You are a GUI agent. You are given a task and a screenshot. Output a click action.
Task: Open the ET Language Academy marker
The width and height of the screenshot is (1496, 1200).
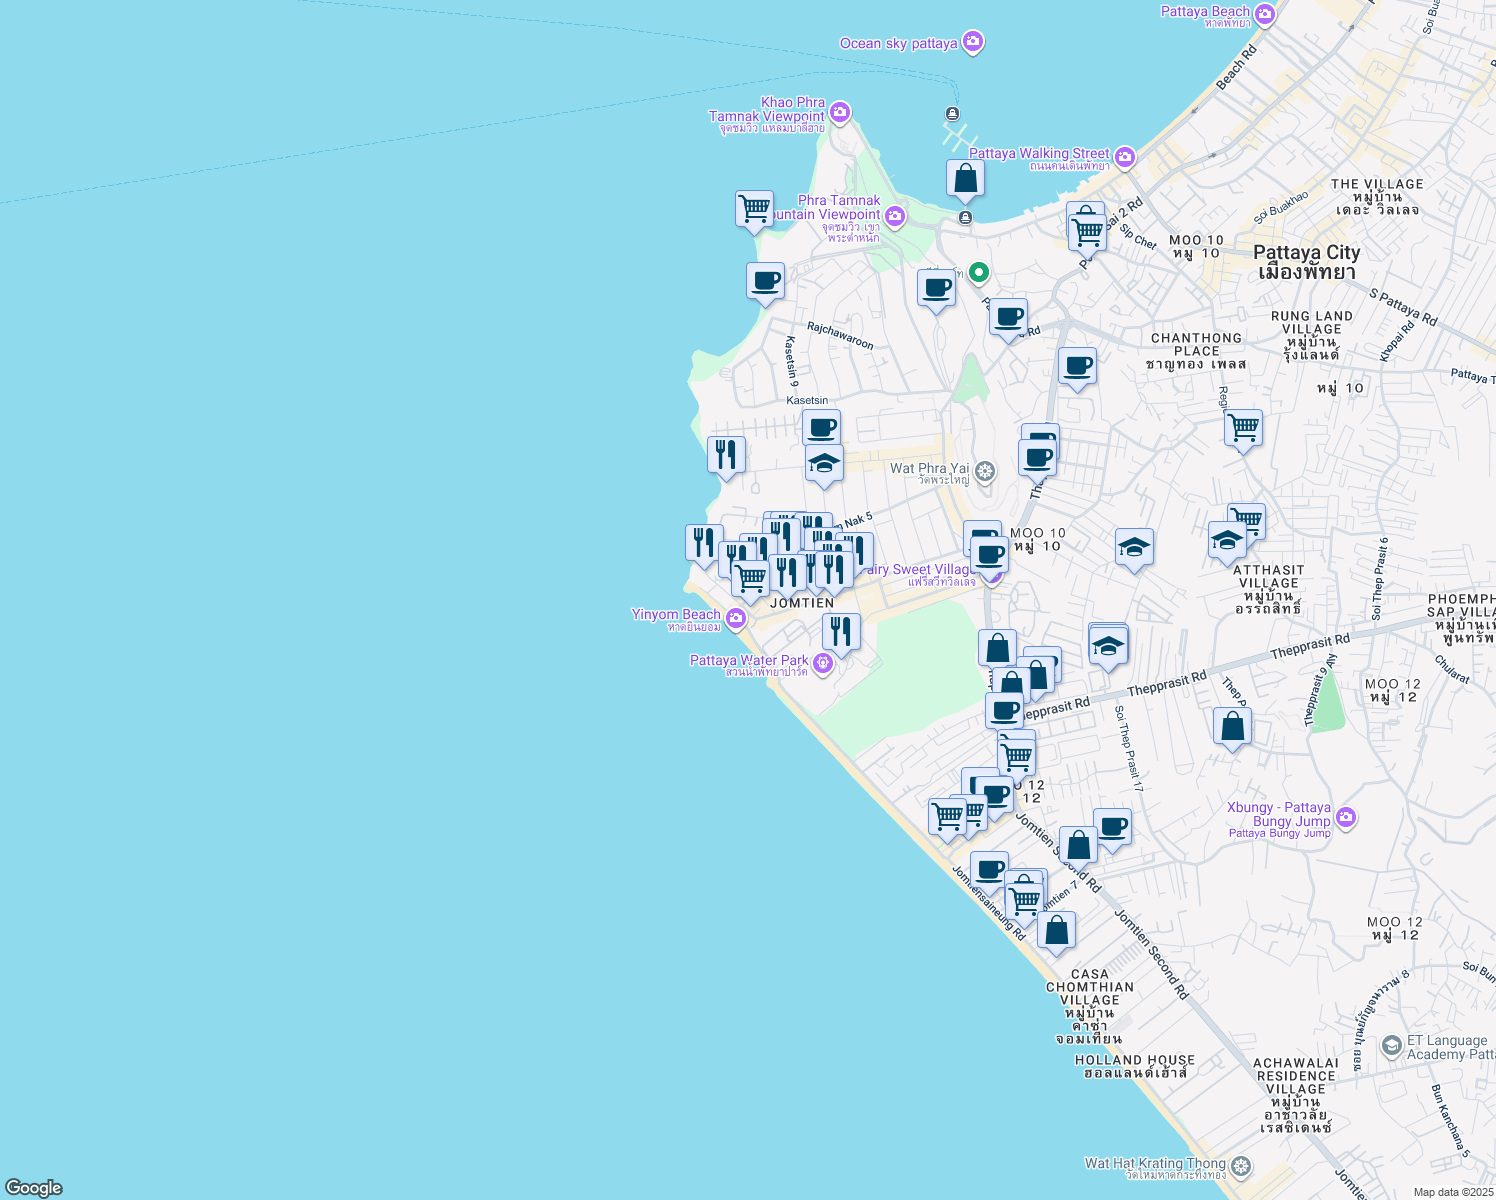(x=1391, y=1047)
